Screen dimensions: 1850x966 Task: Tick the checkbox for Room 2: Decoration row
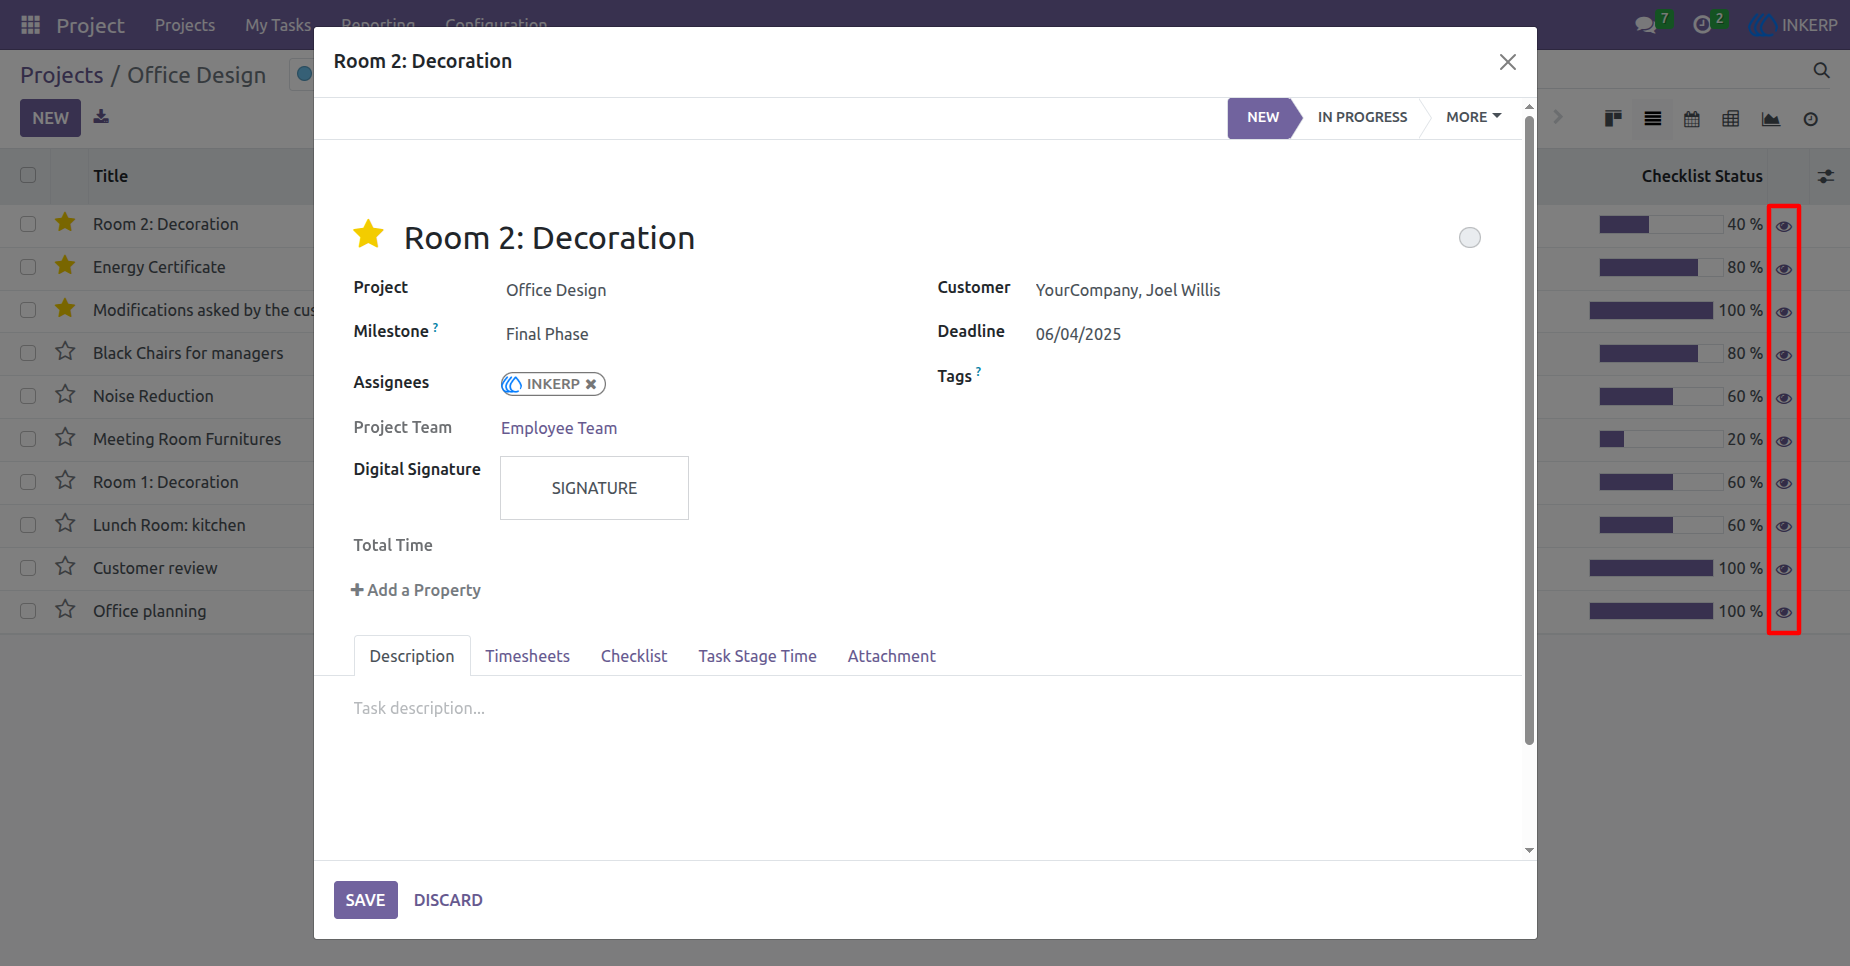28,224
